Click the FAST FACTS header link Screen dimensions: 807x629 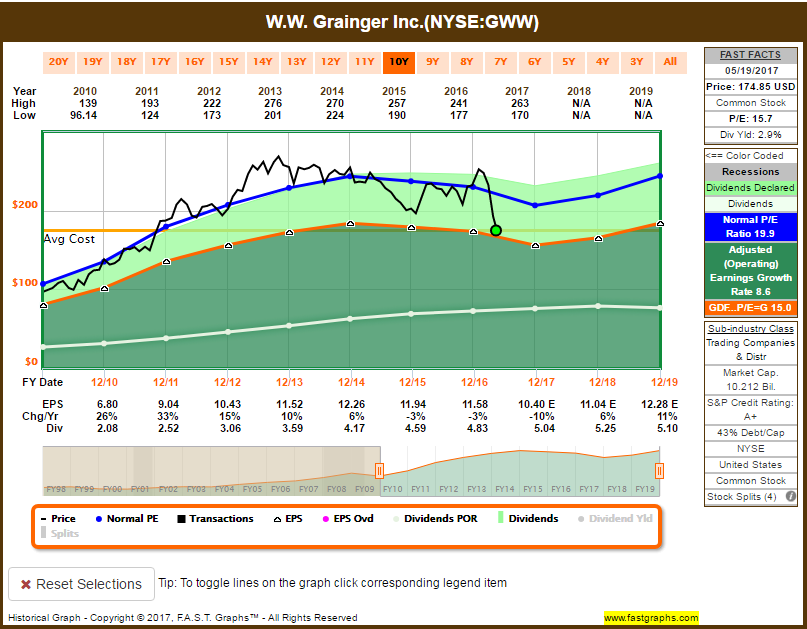point(750,55)
